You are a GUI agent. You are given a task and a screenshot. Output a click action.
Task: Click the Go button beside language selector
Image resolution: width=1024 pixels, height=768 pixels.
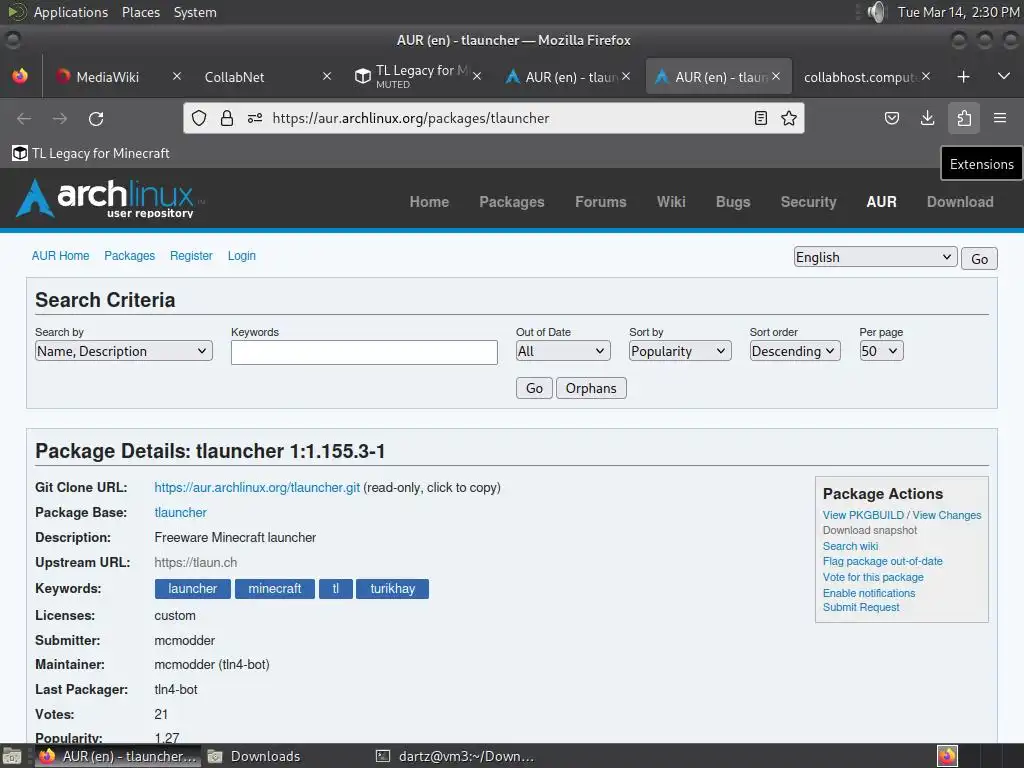979,259
